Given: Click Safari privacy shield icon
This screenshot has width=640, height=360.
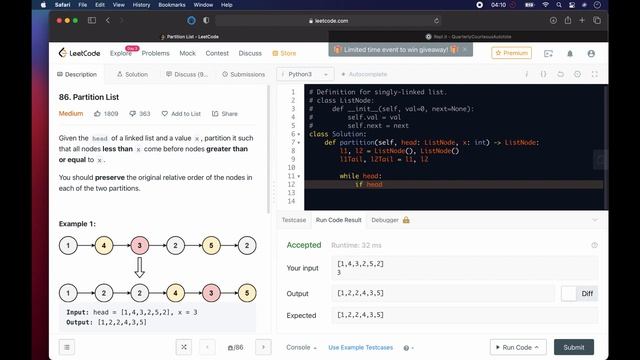Looking at the screenshot, I should click(x=206, y=20).
